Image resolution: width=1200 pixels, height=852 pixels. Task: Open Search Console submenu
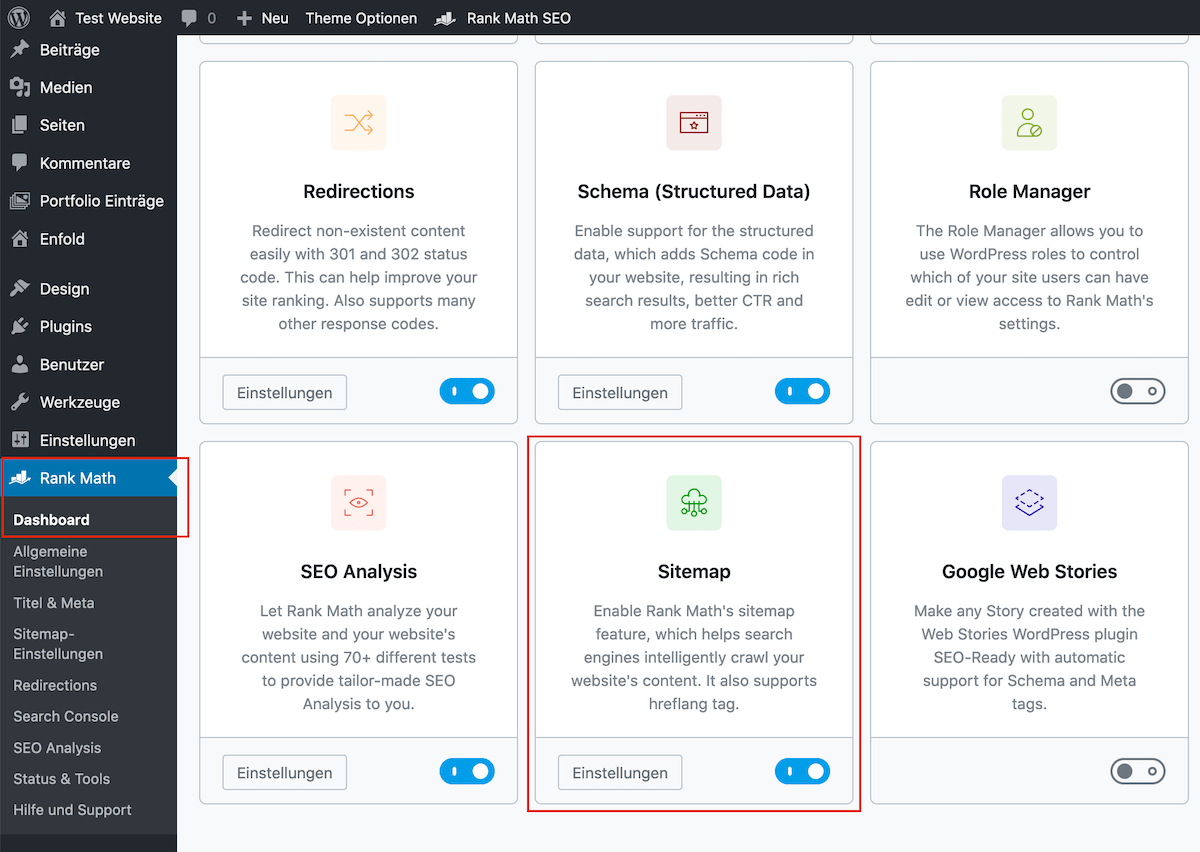click(x=66, y=716)
